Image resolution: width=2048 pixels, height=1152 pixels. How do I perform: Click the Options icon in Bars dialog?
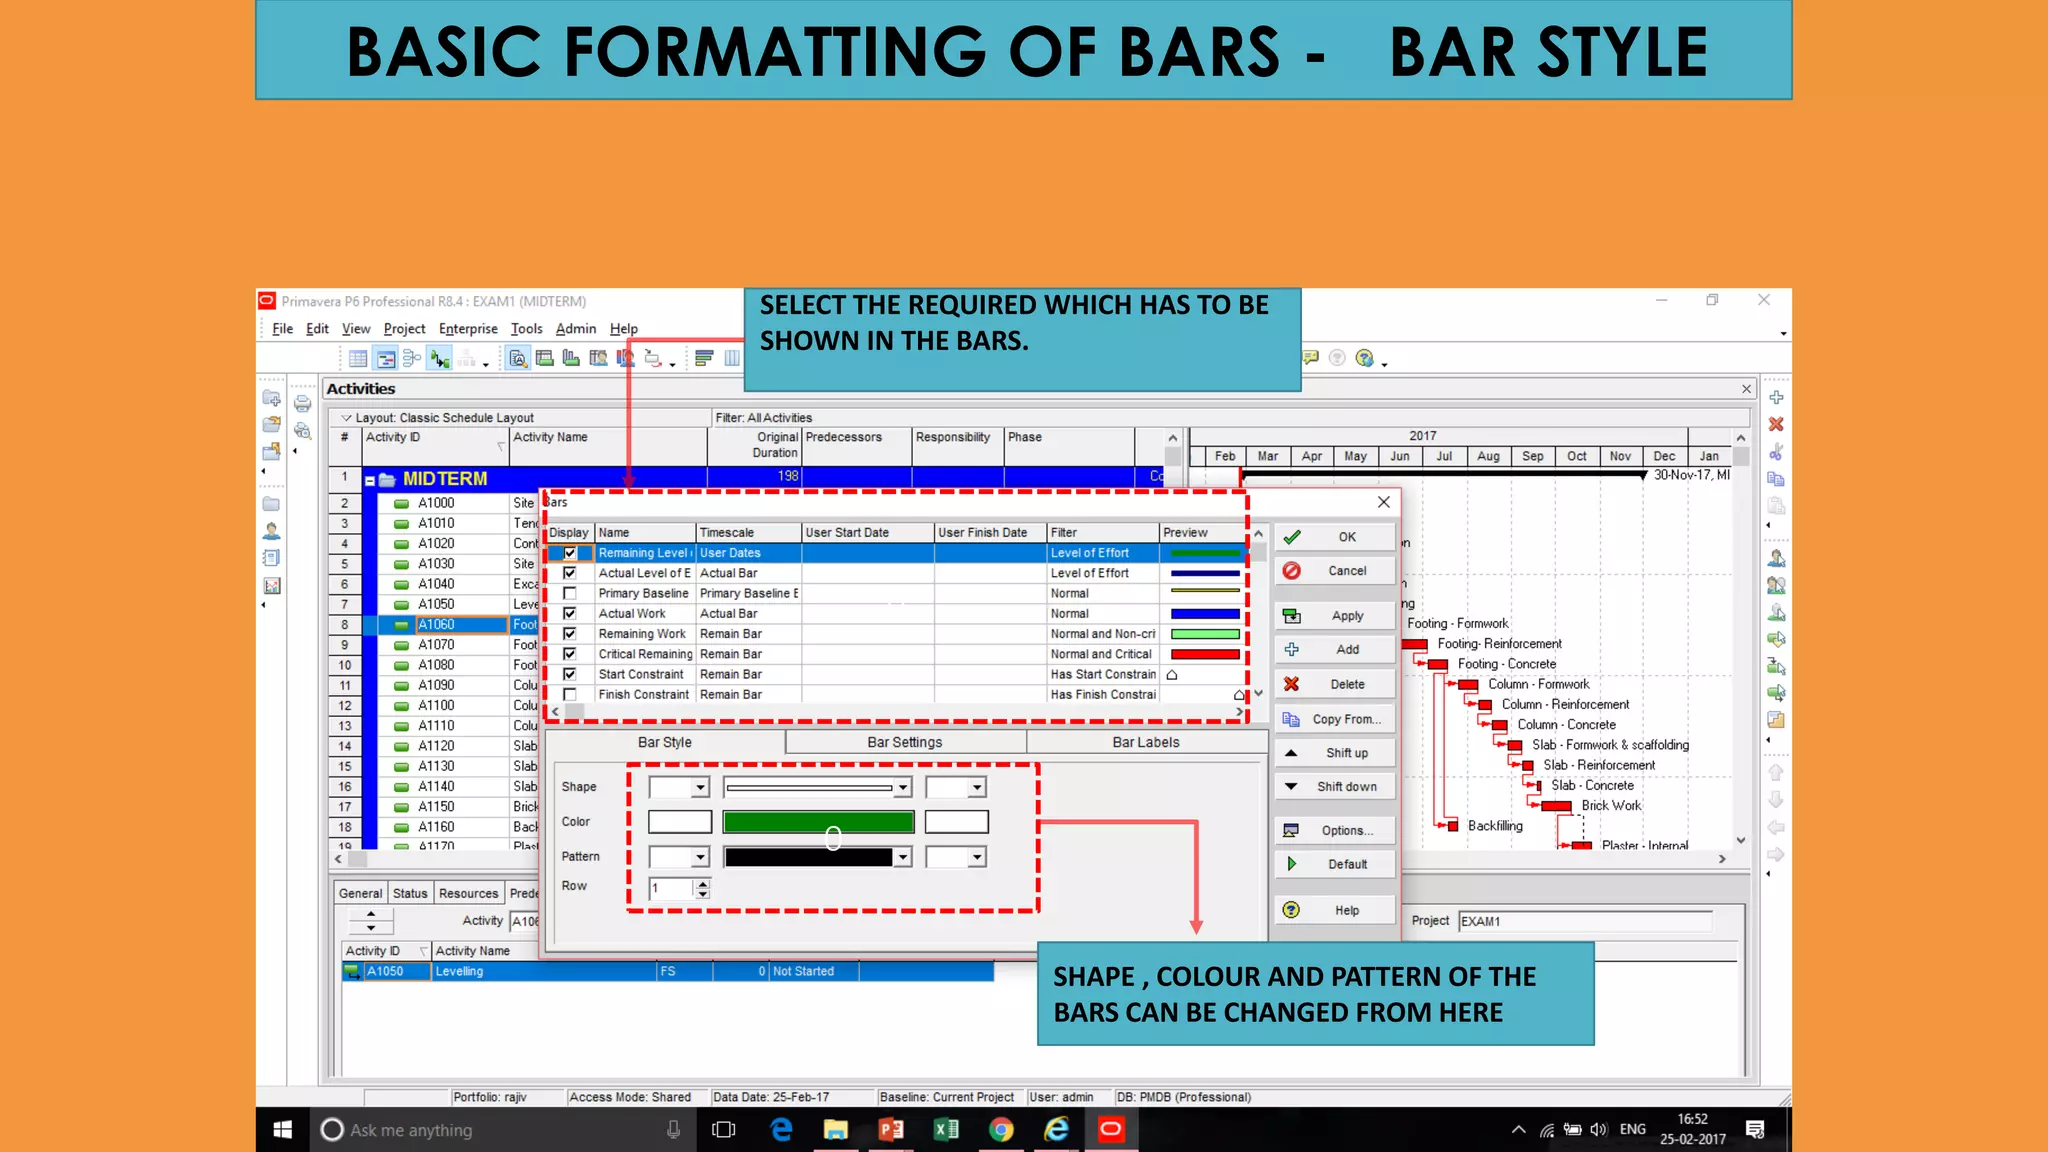(1291, 830)
